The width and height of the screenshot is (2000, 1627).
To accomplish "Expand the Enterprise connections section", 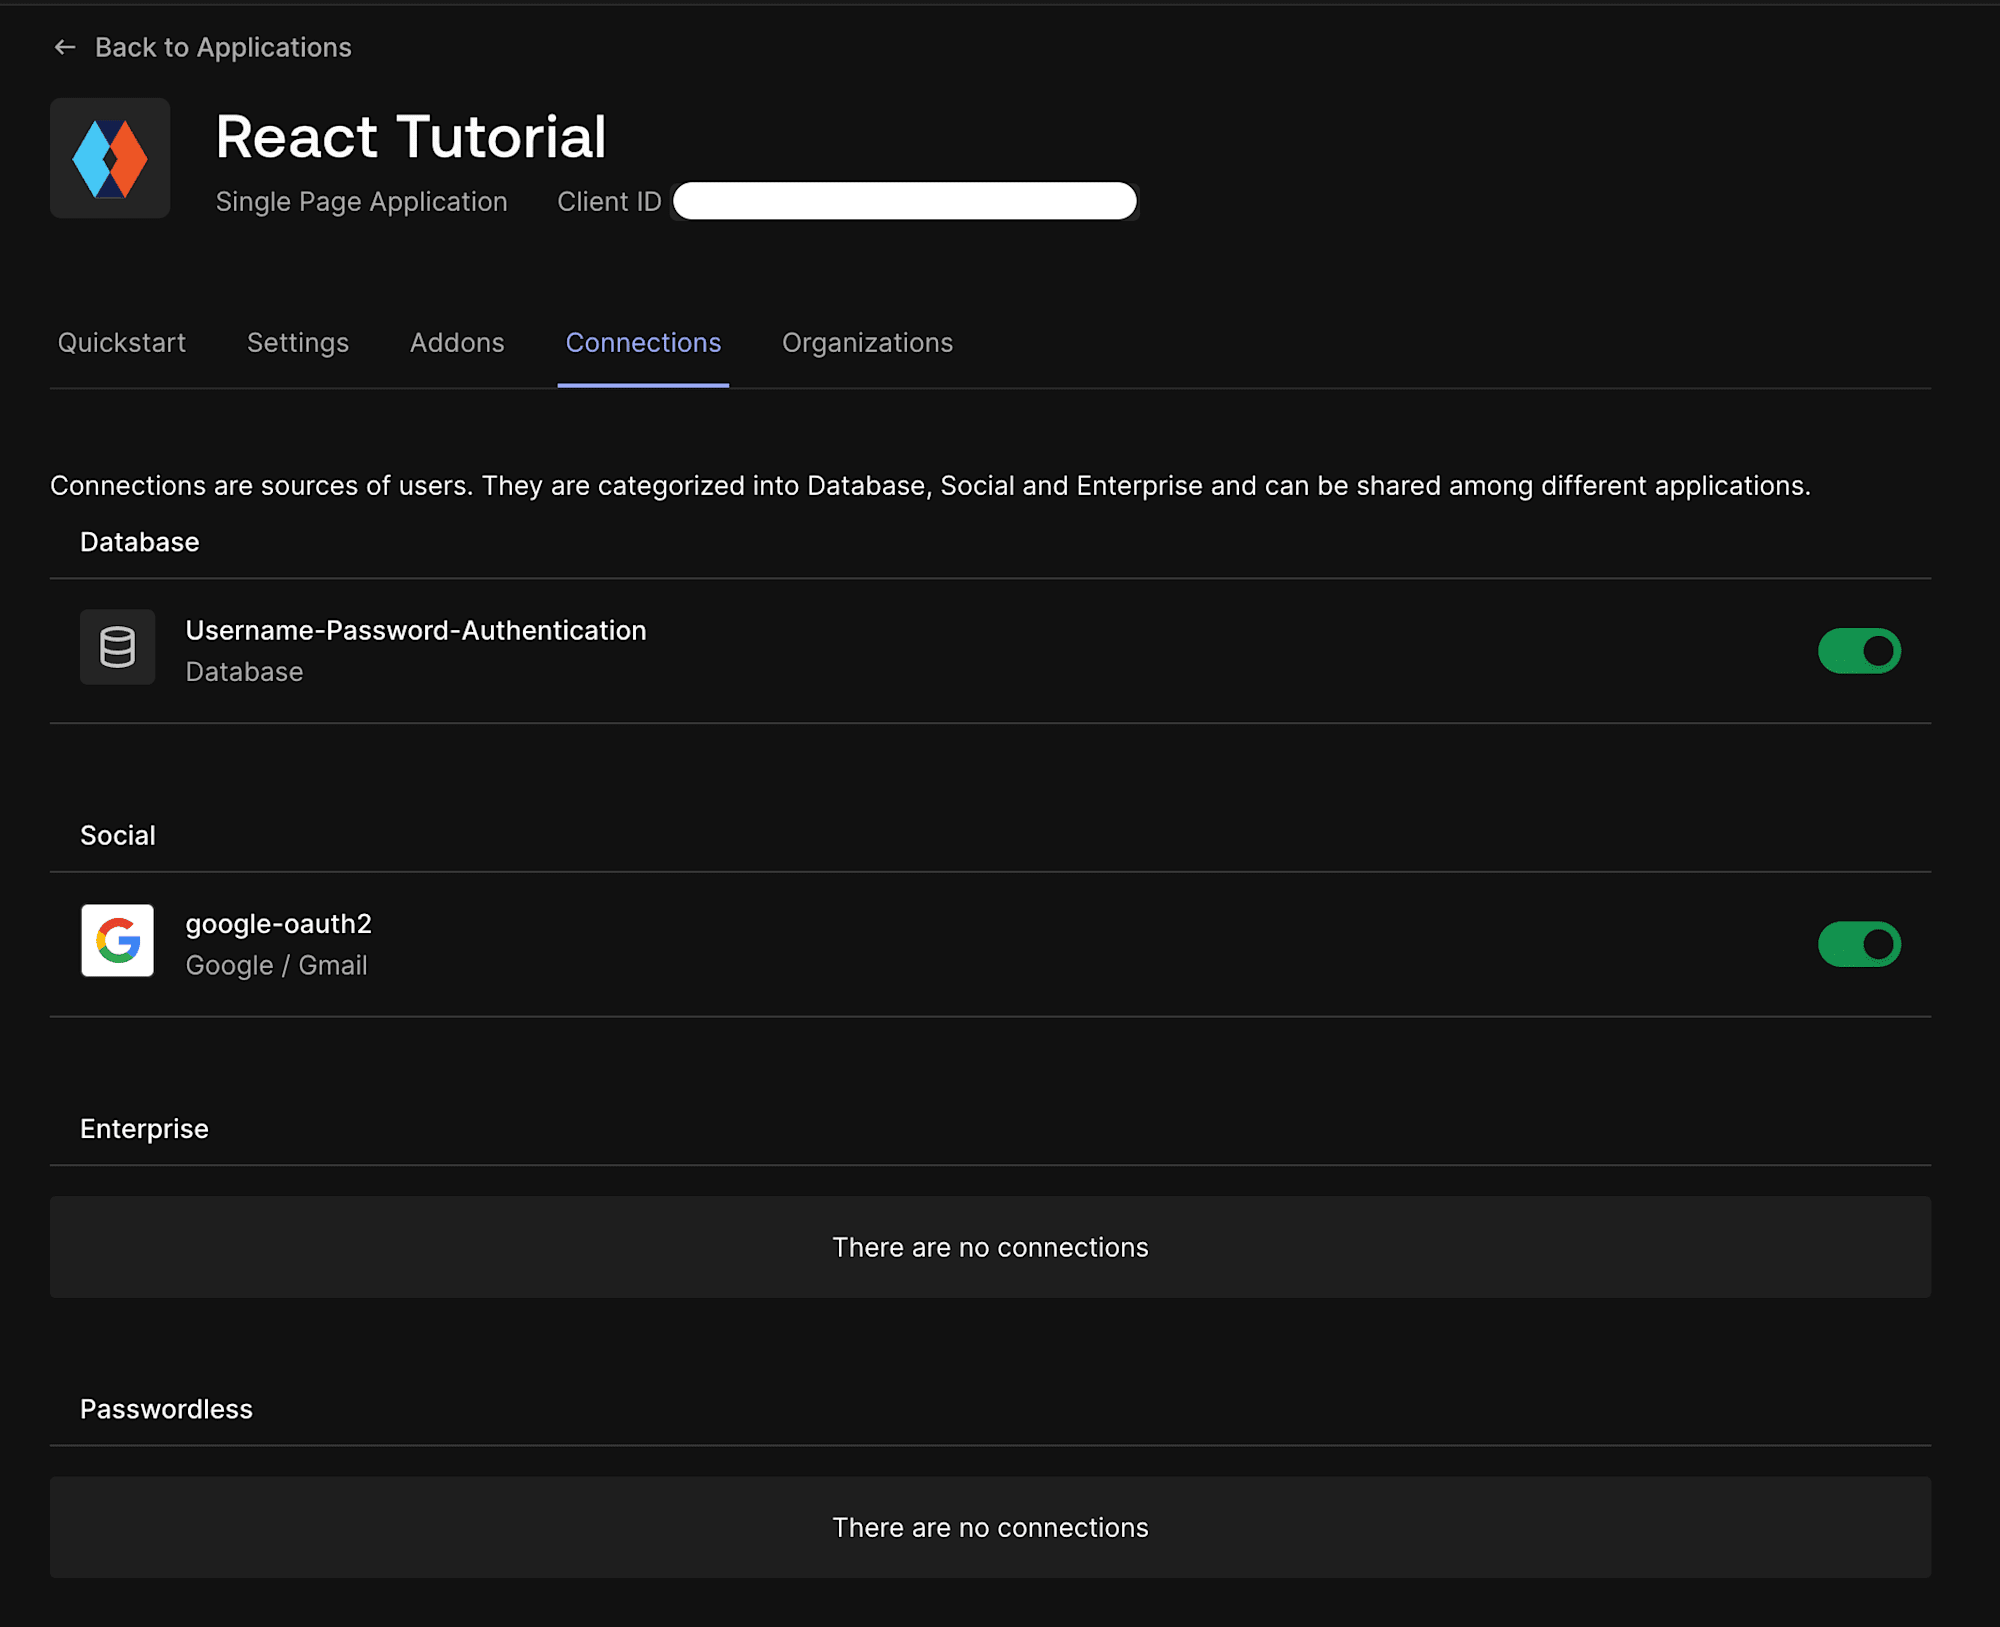I will [144, 1129].
